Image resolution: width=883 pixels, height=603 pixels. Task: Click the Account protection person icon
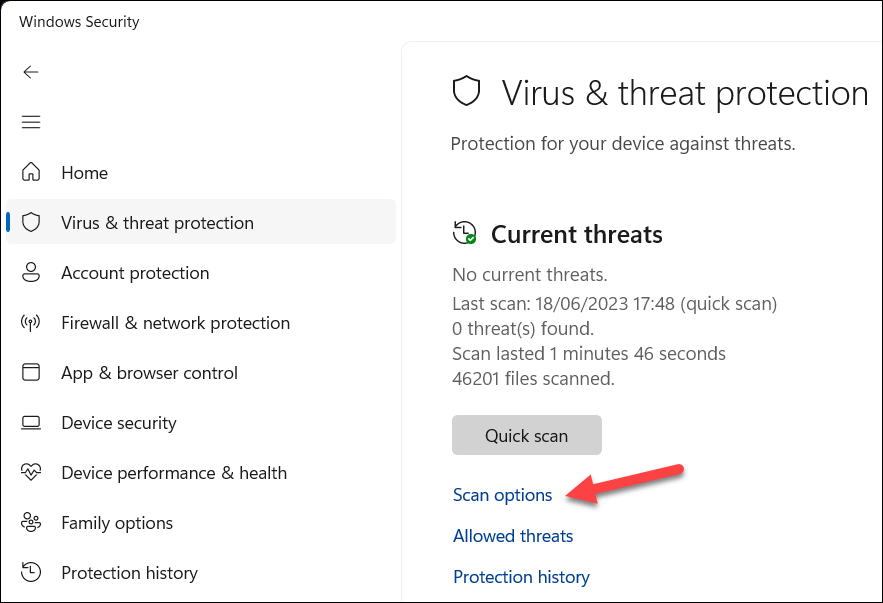(x=31, y=272)
